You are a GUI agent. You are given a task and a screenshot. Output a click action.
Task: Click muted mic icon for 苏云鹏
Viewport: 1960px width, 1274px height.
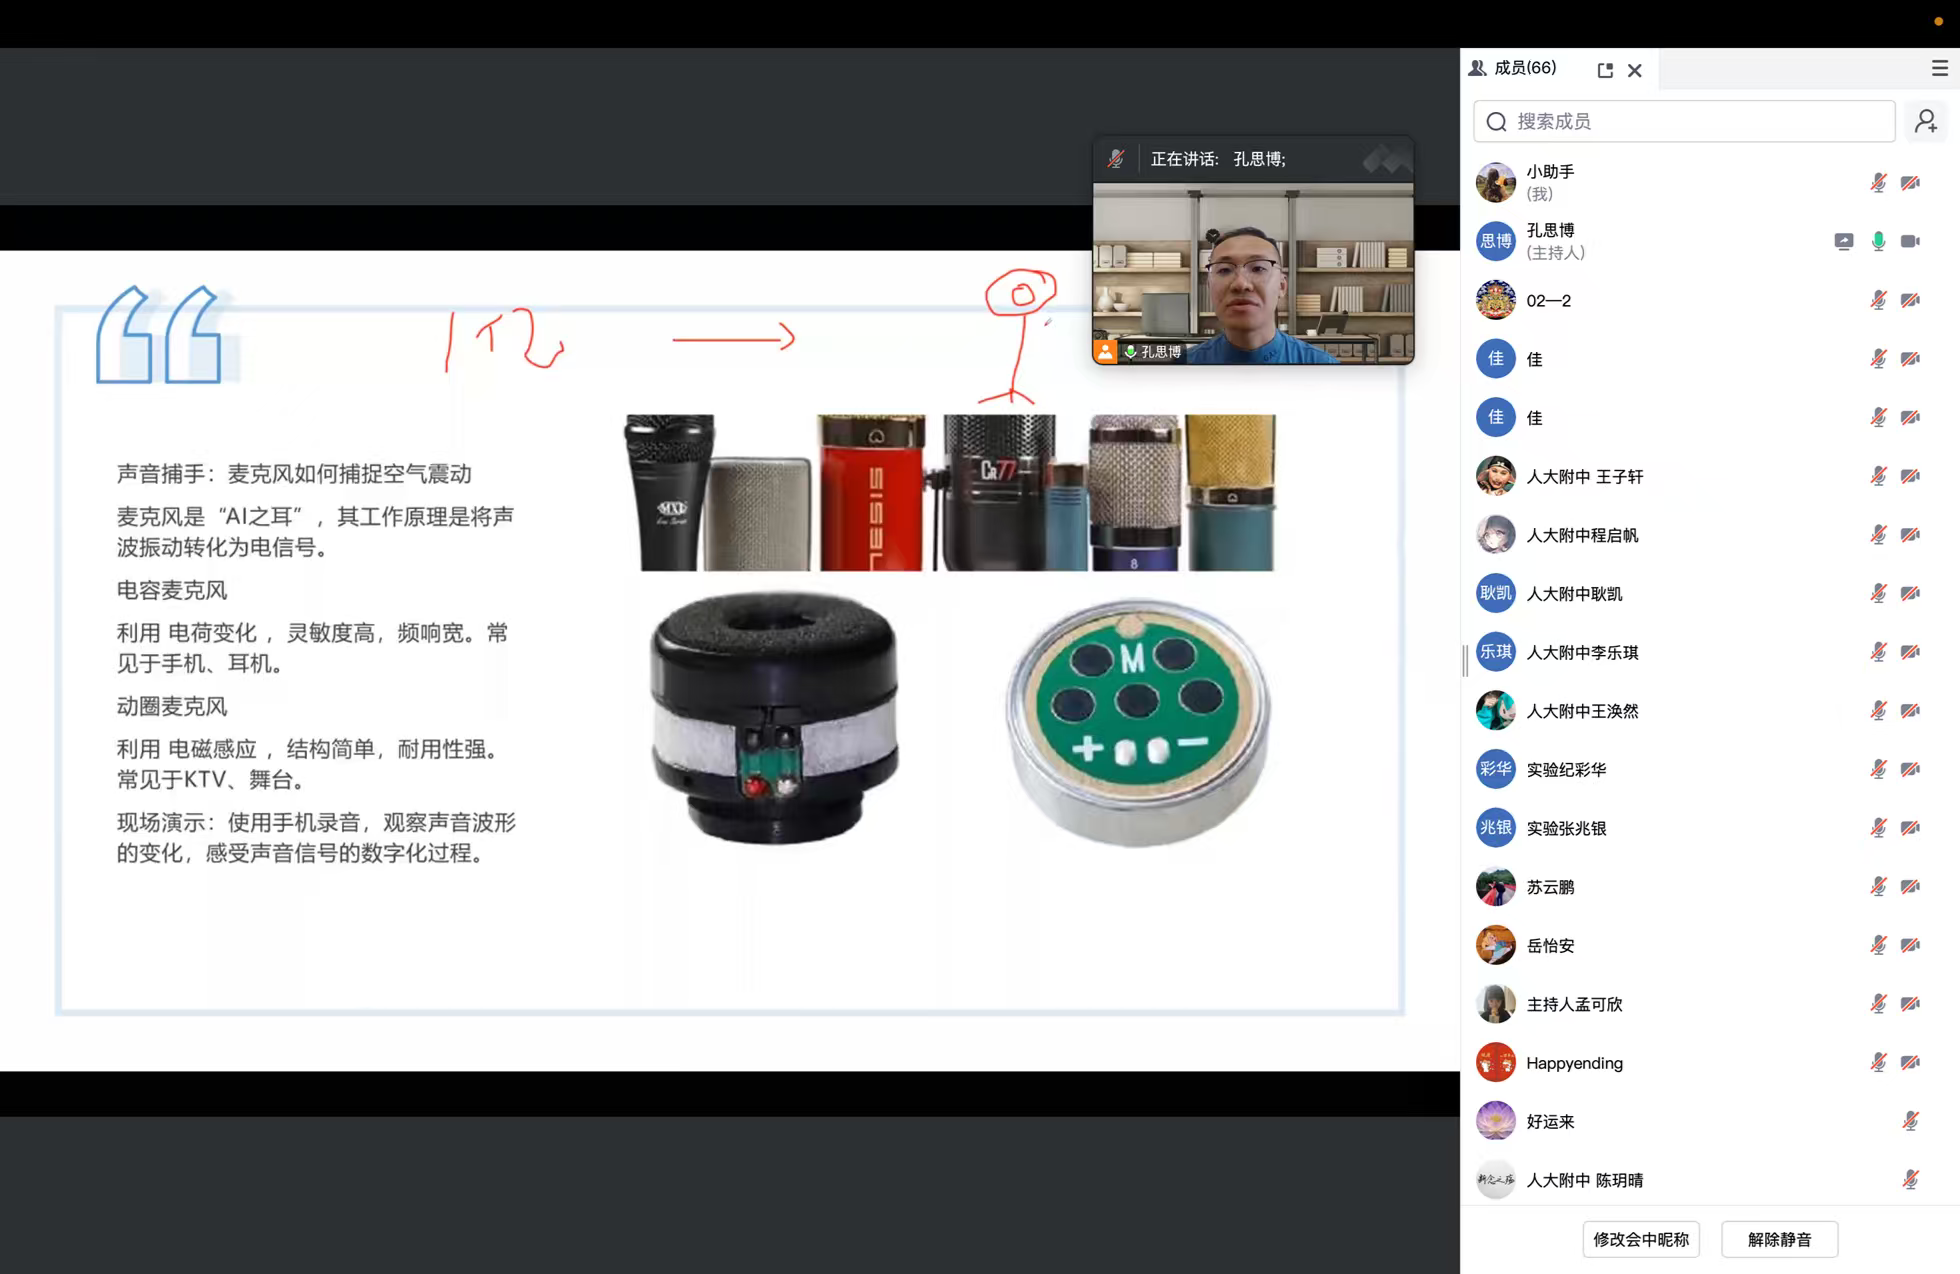pyautogui.click(x=1878, y=886)
